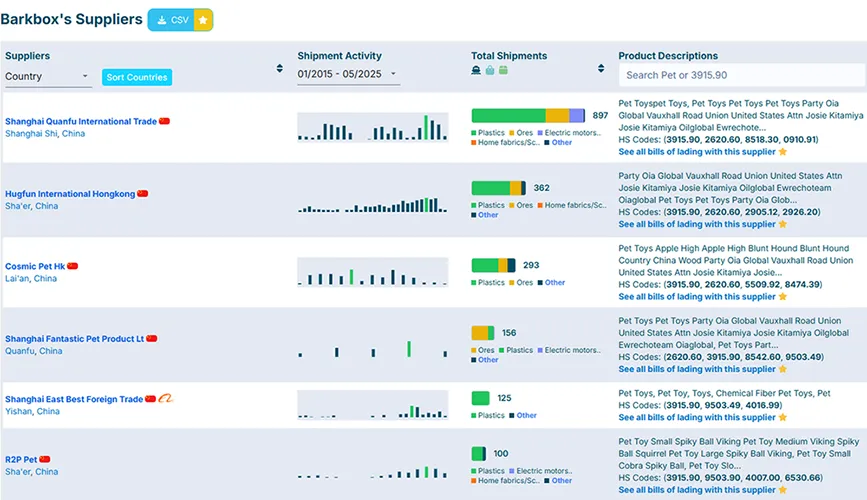Click Cosmic Pet Hk shipment activity chart
This screenshot has width=867, height=500.
(x=373, y=272)
